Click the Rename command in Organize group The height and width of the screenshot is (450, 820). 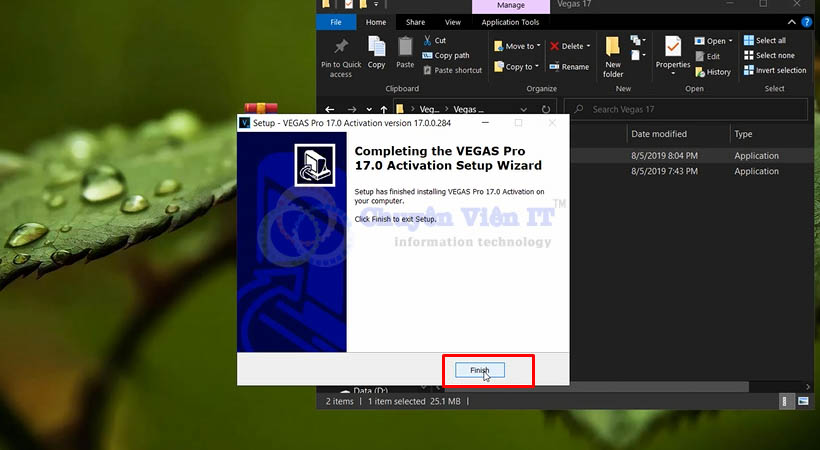[x=568, y=67]
